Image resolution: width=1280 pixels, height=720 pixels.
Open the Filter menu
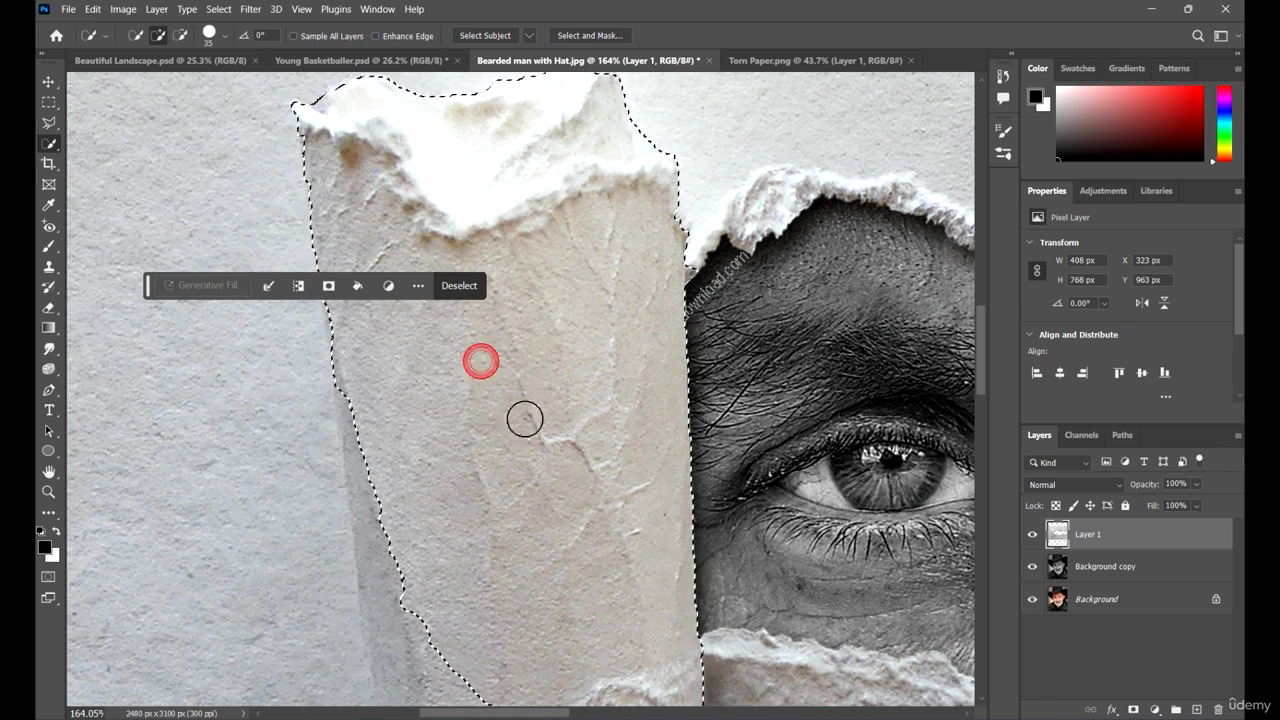click(250, 9)
